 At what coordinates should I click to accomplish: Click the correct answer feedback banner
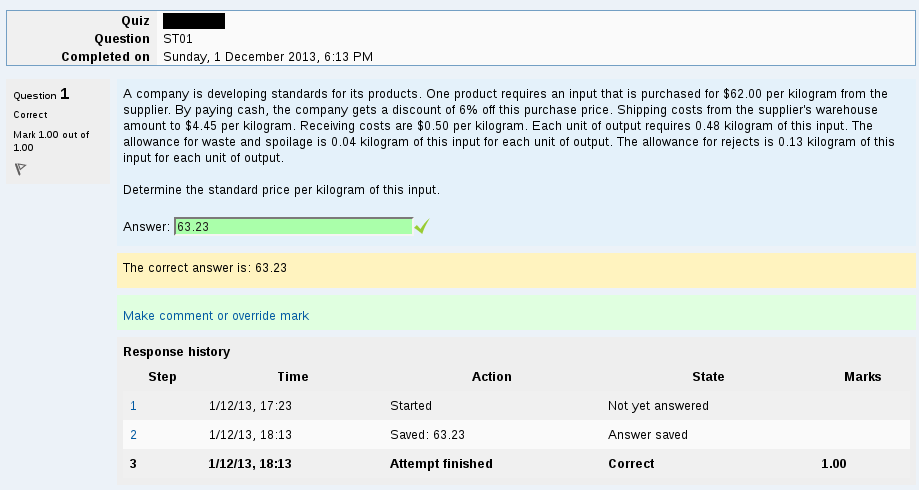pos(516,270)
